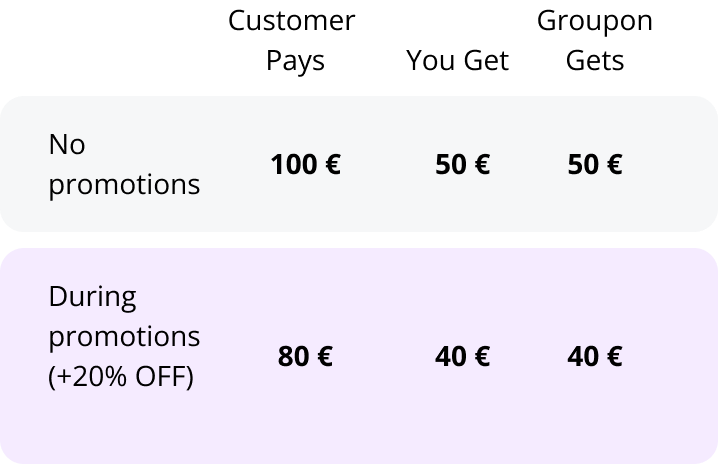The image size is (718, 464).
Task: Select the 80 € promotional price value
Action: (305, 356)
